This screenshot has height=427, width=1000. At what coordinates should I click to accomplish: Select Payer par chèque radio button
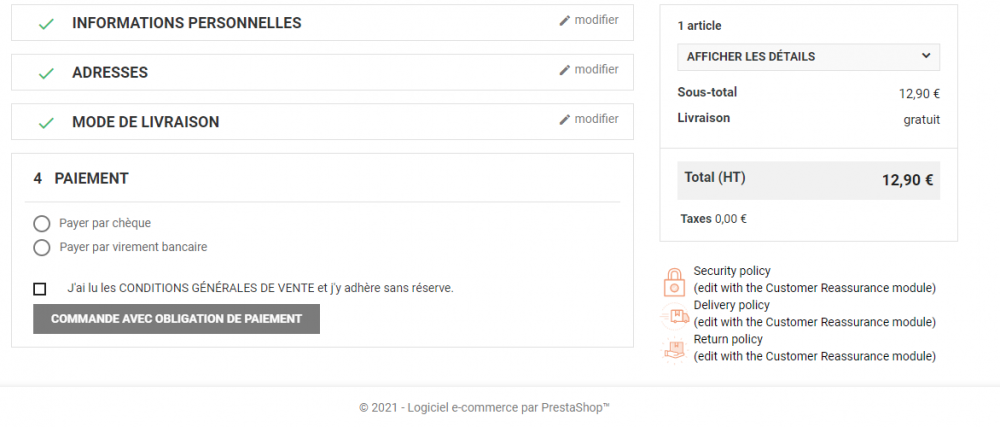[41, 224]
